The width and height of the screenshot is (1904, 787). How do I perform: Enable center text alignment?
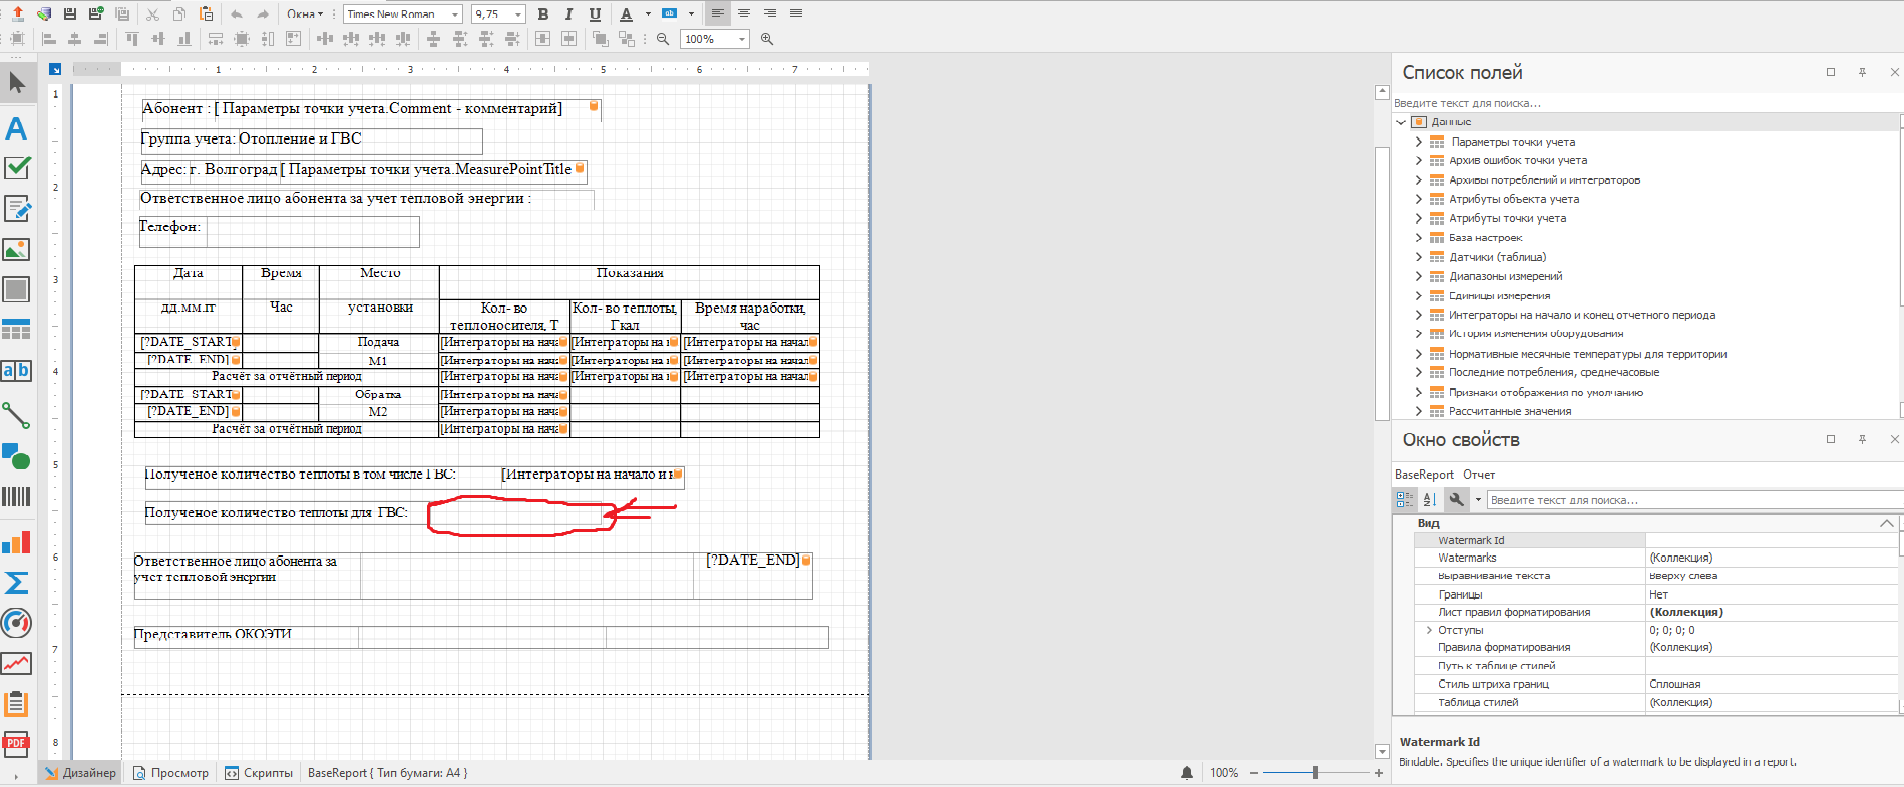(x=743, y=14)
